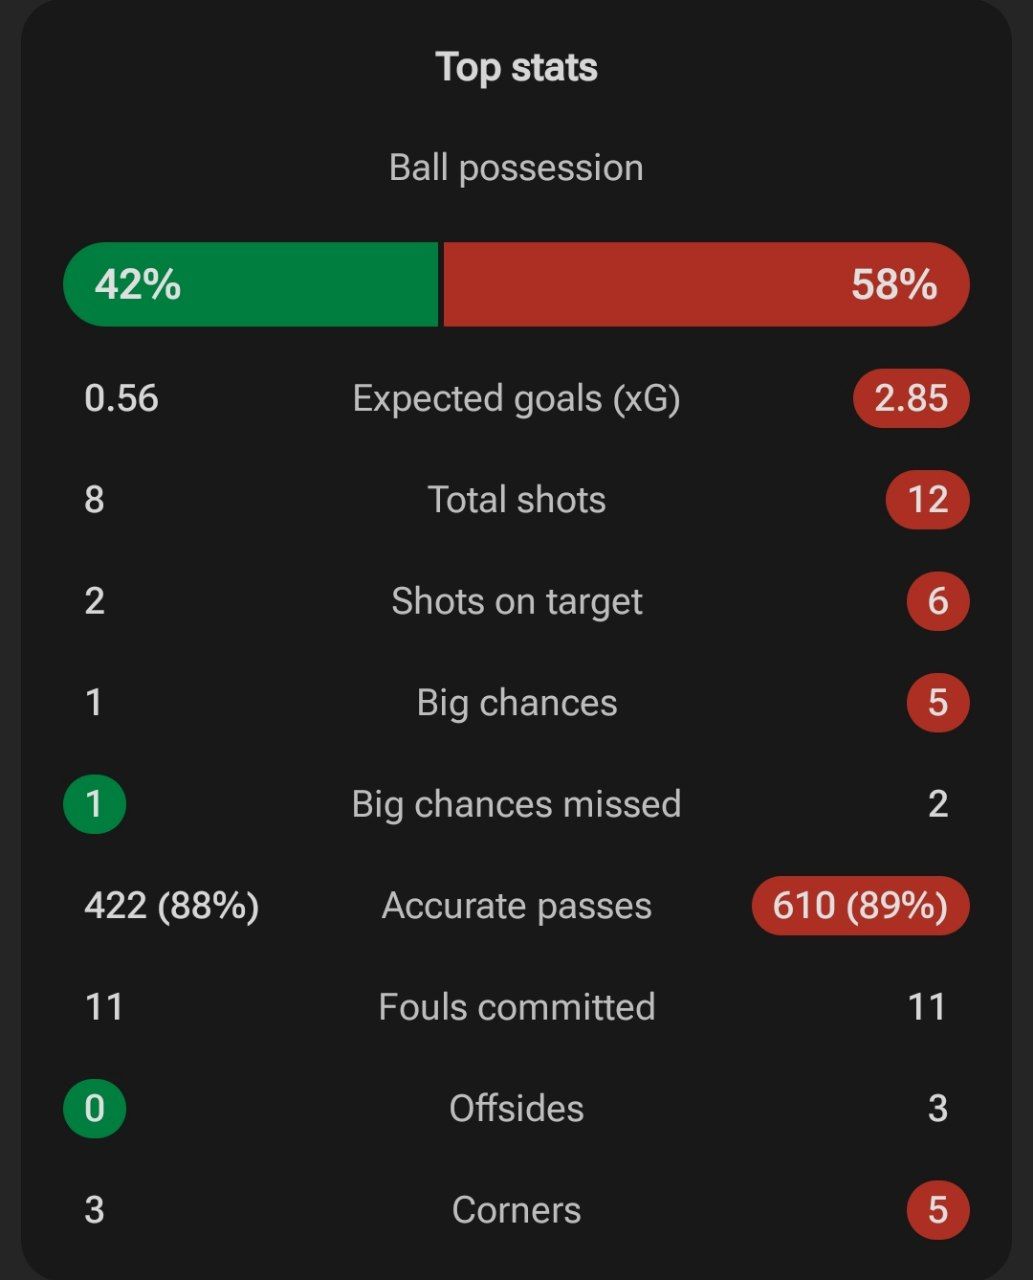Select the Top stats heading
The height and width of the screenshot is (1280, 1033).
point(516,67)
